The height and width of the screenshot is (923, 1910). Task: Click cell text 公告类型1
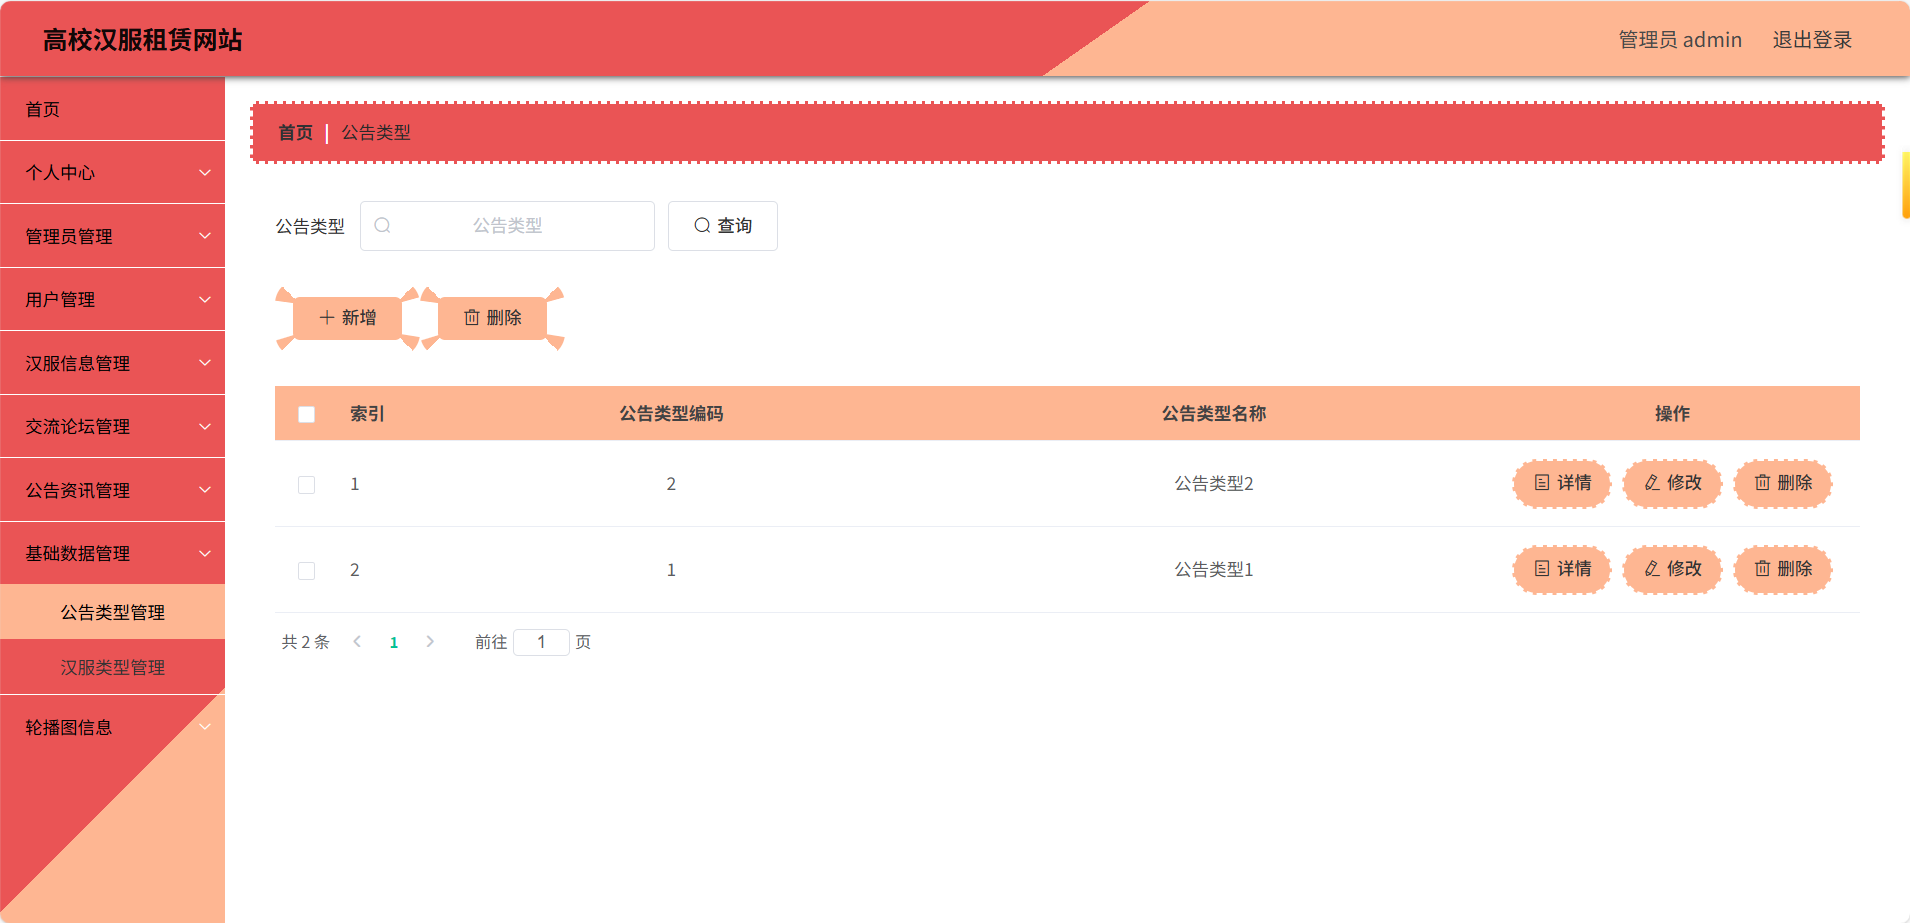pyautogui.click(x=1214, y=570)
